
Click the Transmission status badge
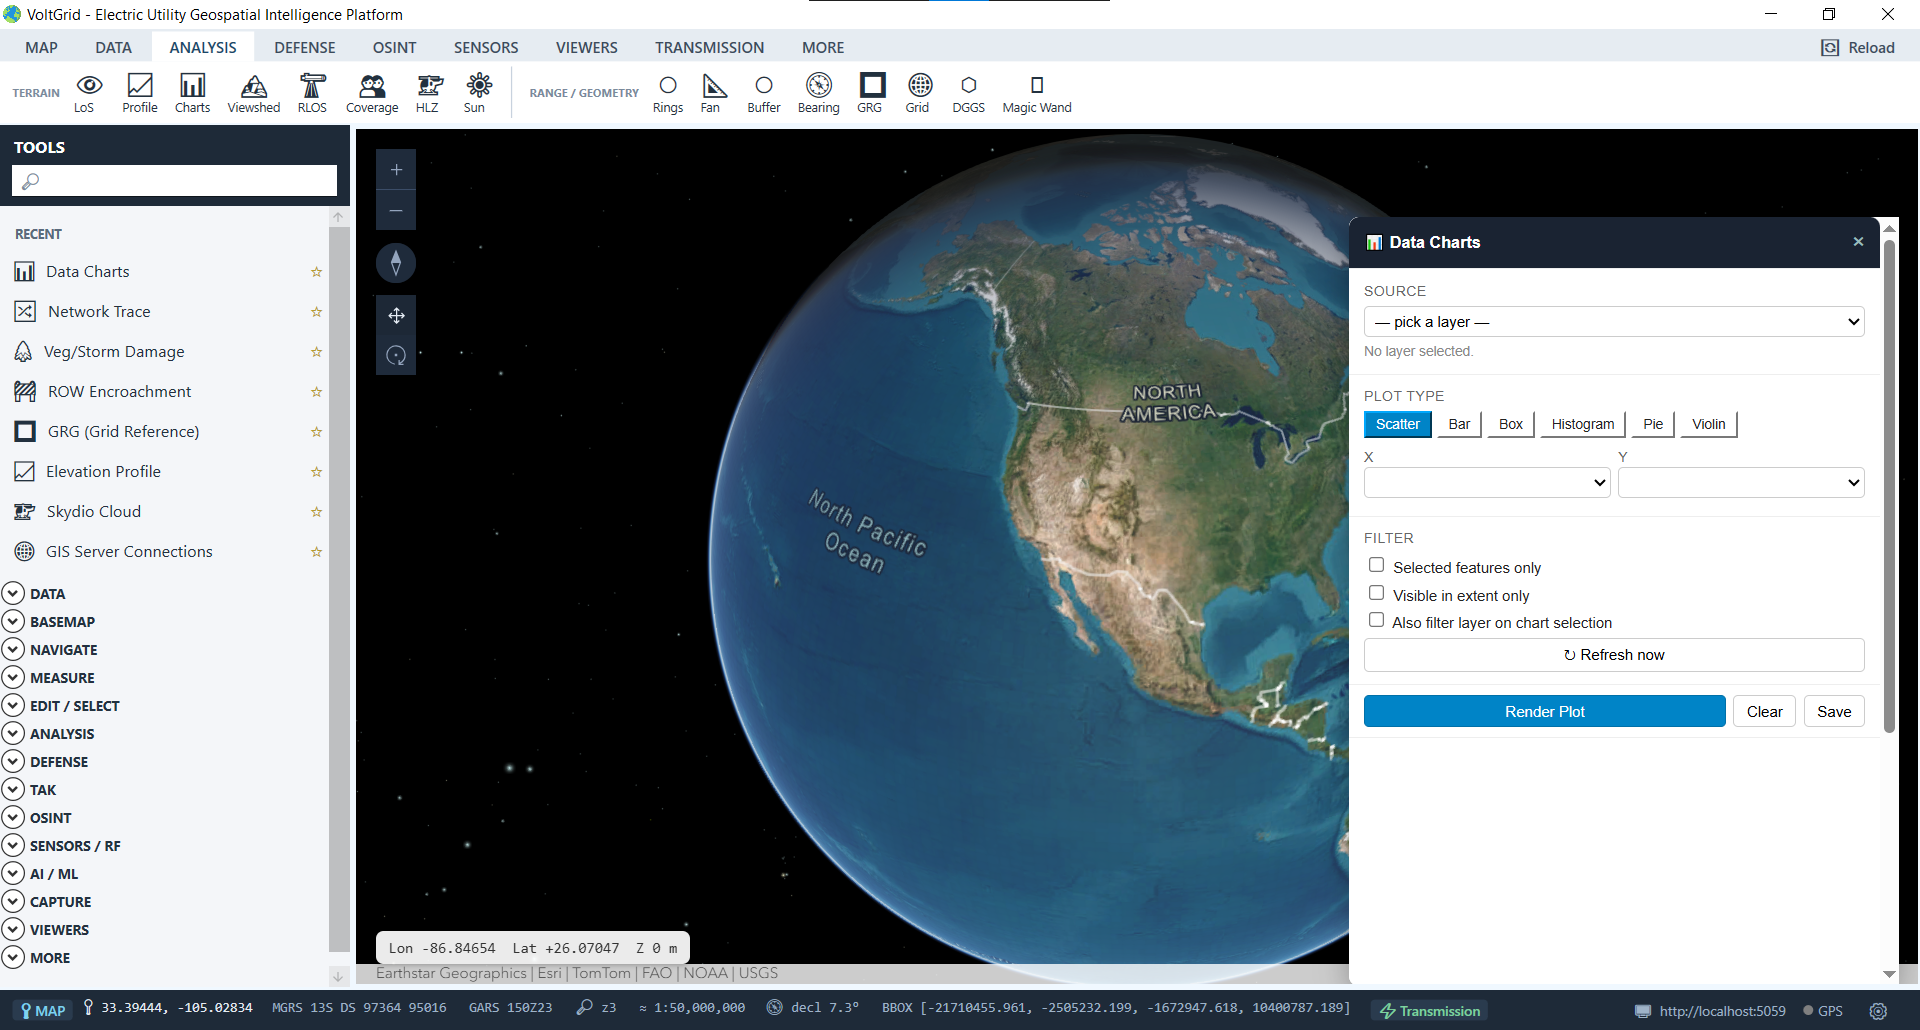(x=1430, y=1011)
